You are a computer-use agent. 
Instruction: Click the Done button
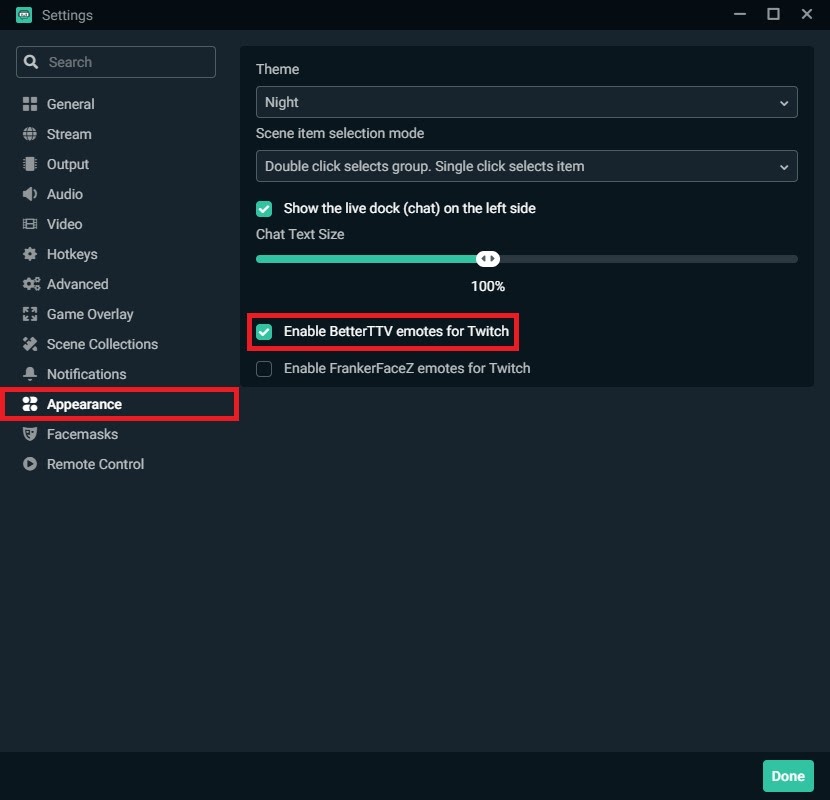(788, 776)
